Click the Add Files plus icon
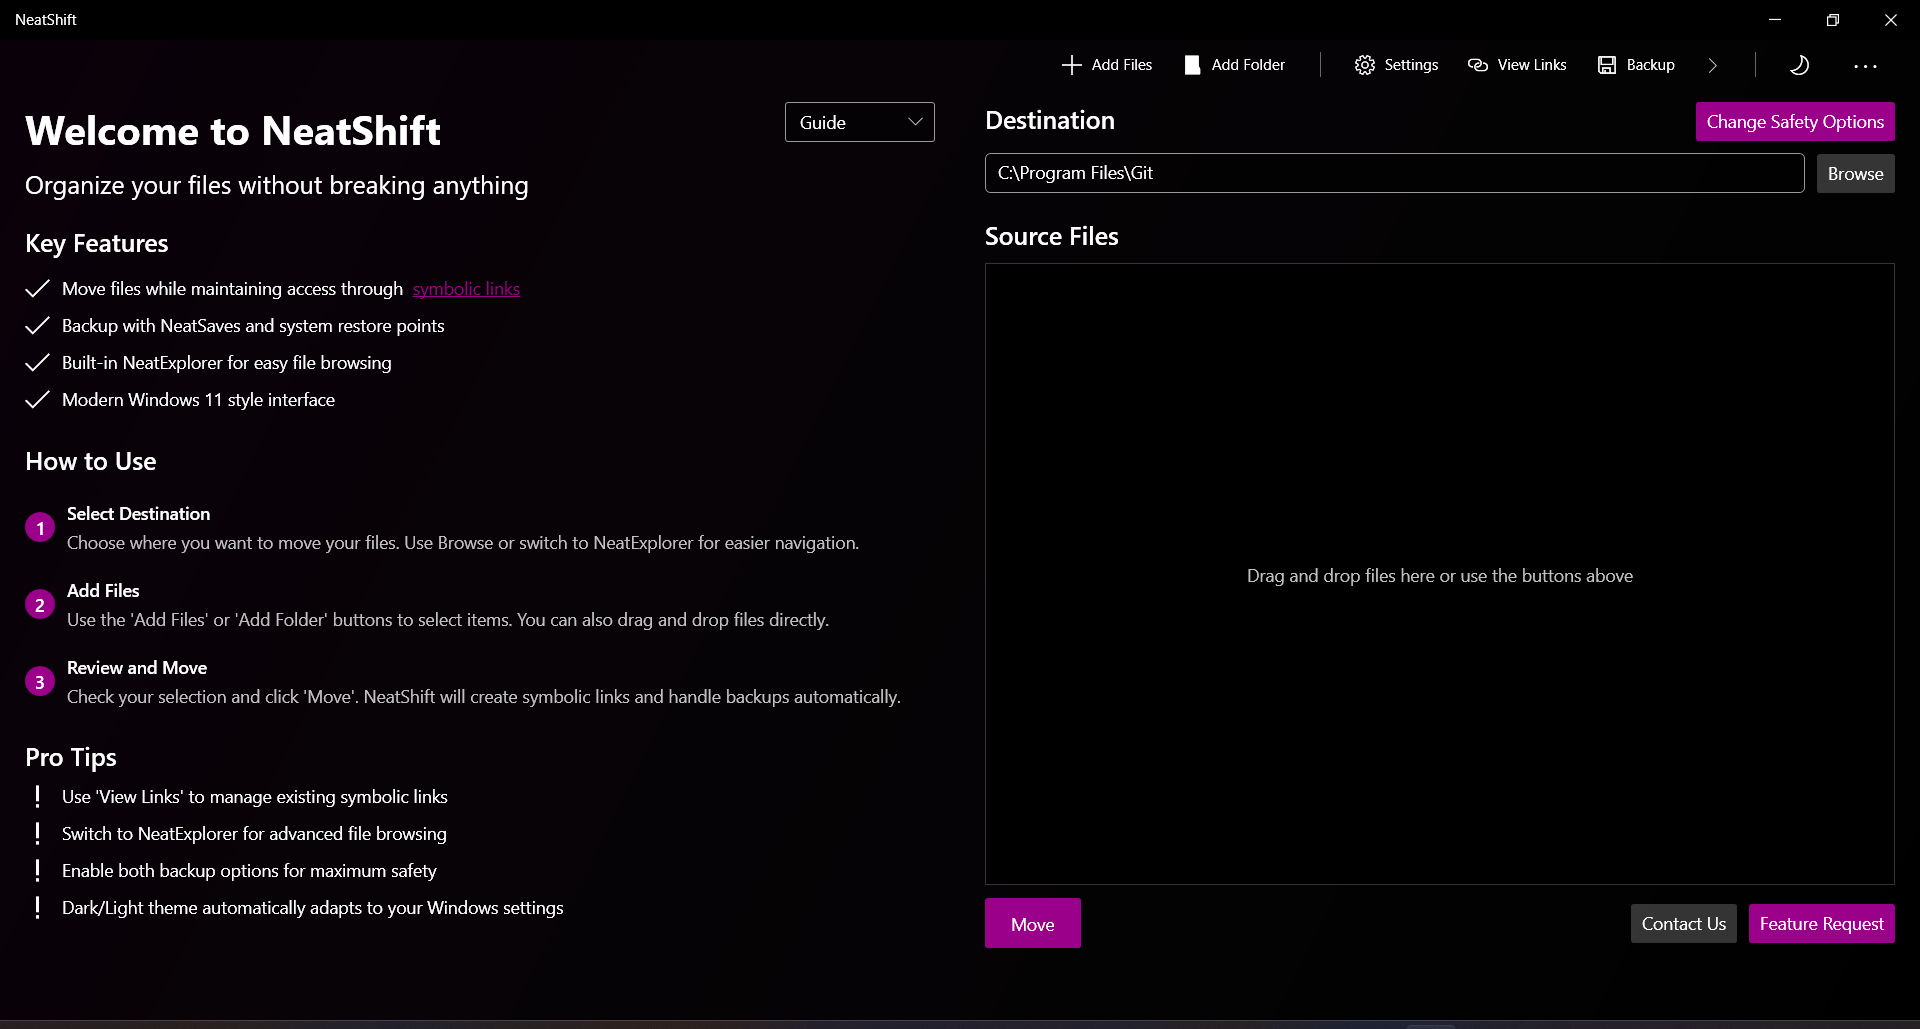Image resolution: width=1920 pixels, height=1029 pixels. (x=1071, y=65)
